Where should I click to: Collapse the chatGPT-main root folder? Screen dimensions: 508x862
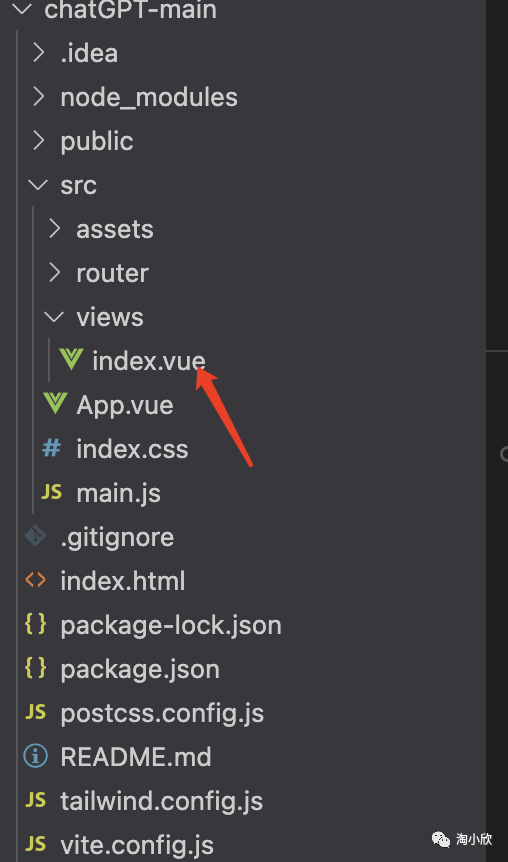click(22, 9)
